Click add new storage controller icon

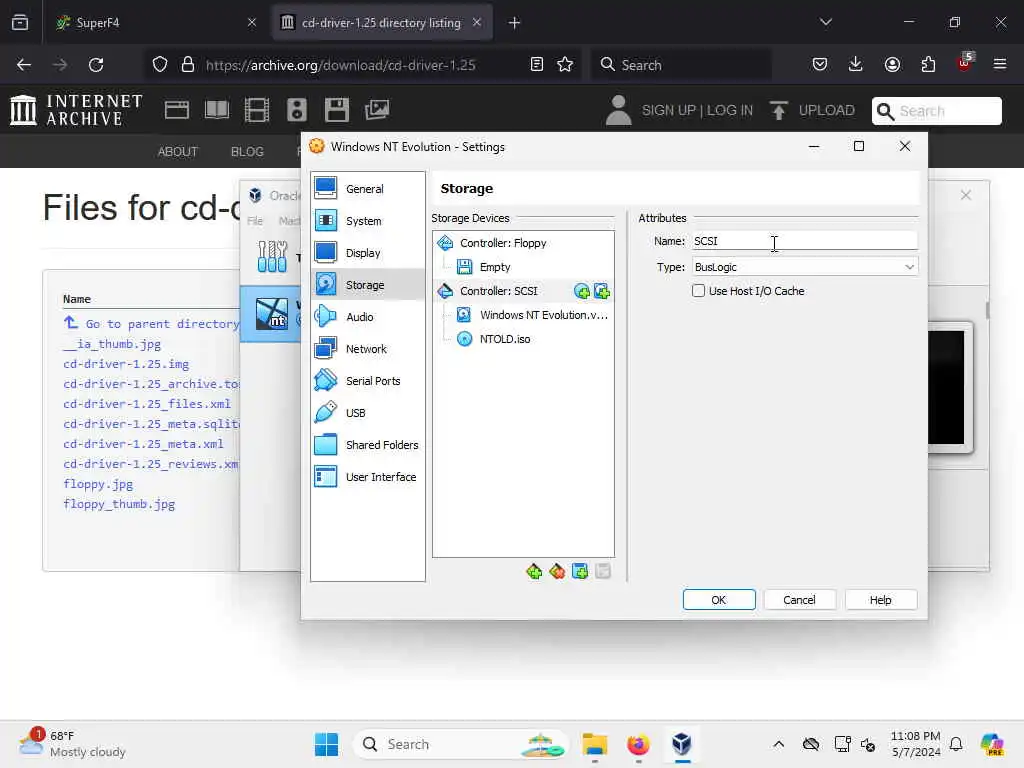pos(534,571)
